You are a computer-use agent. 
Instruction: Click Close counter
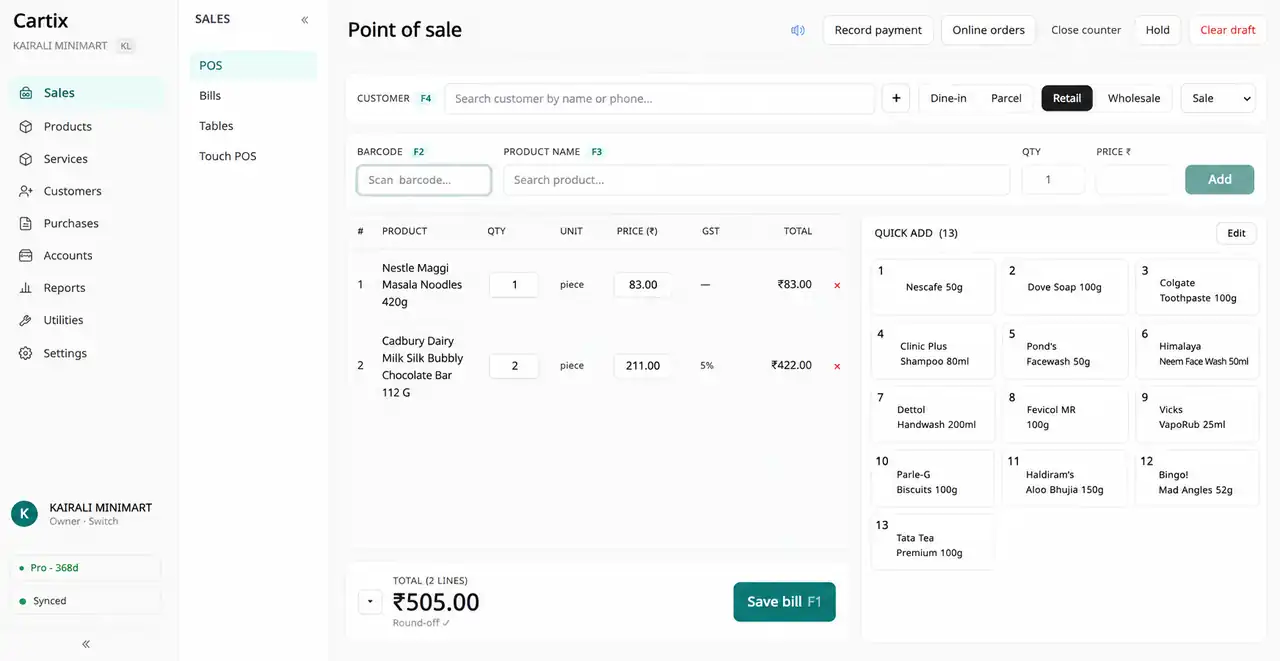tap(1086, 30)
